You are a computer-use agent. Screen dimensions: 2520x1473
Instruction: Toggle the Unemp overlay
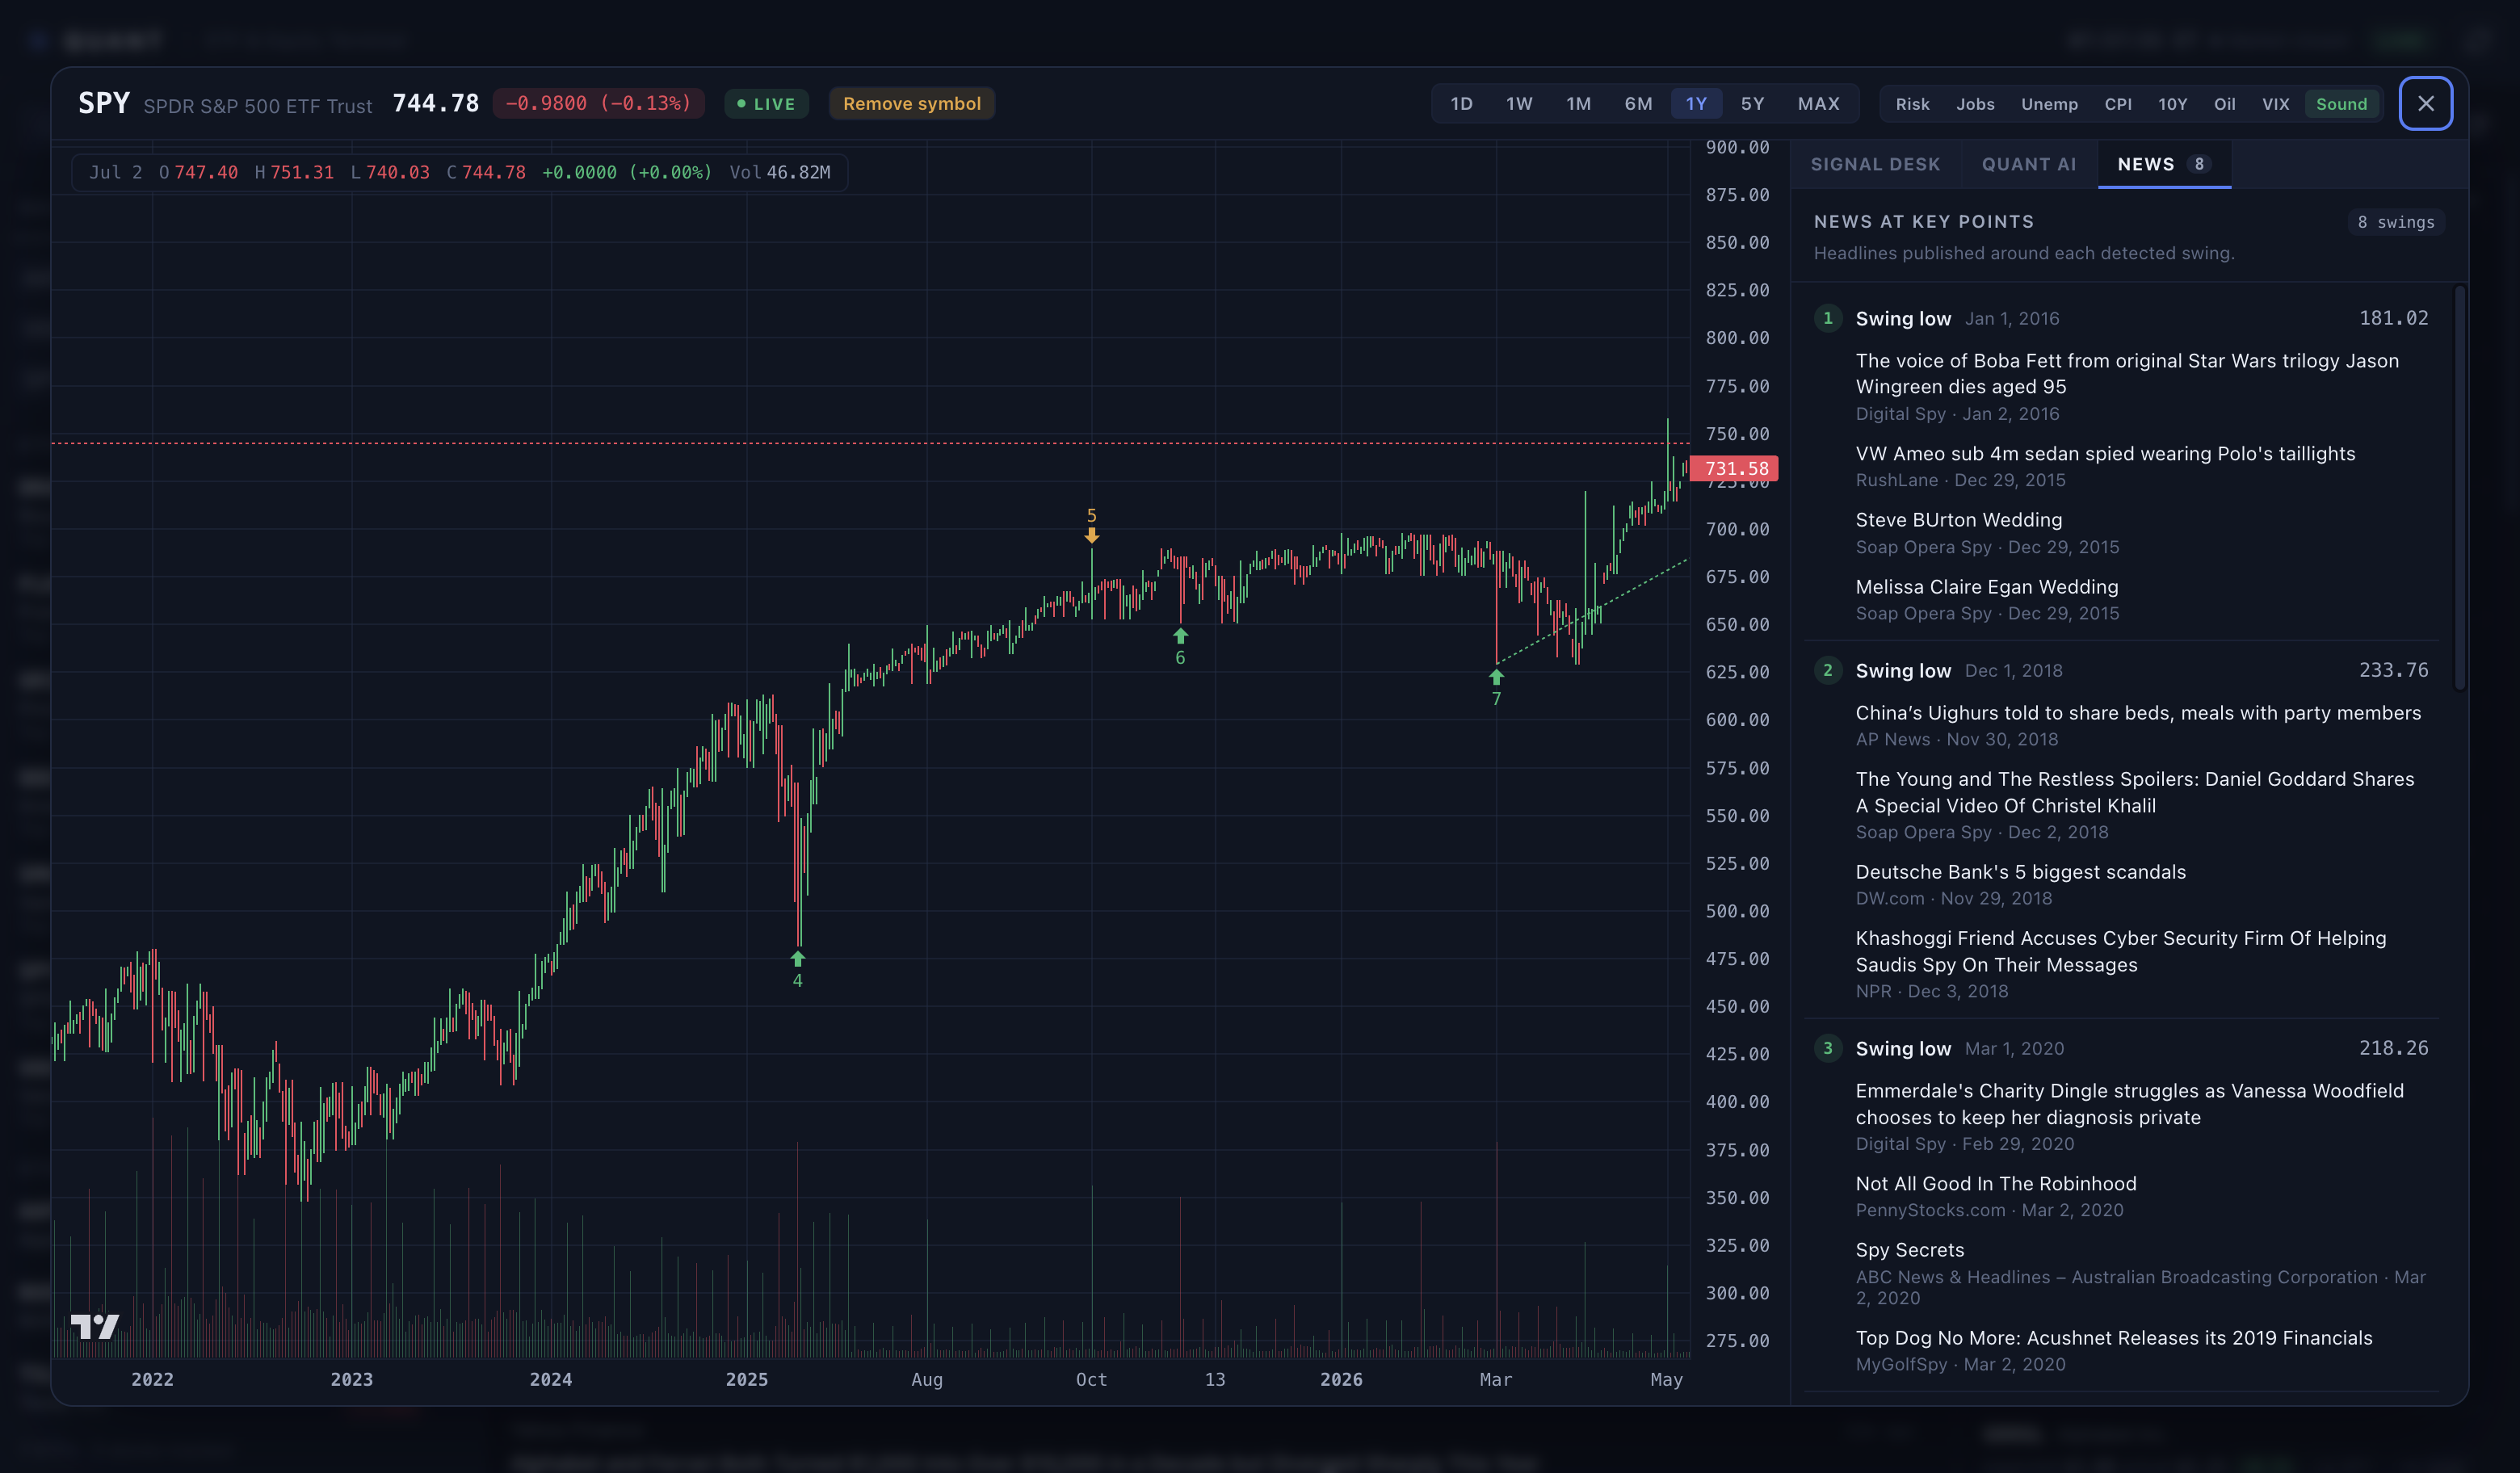[x=2049, y=104]
